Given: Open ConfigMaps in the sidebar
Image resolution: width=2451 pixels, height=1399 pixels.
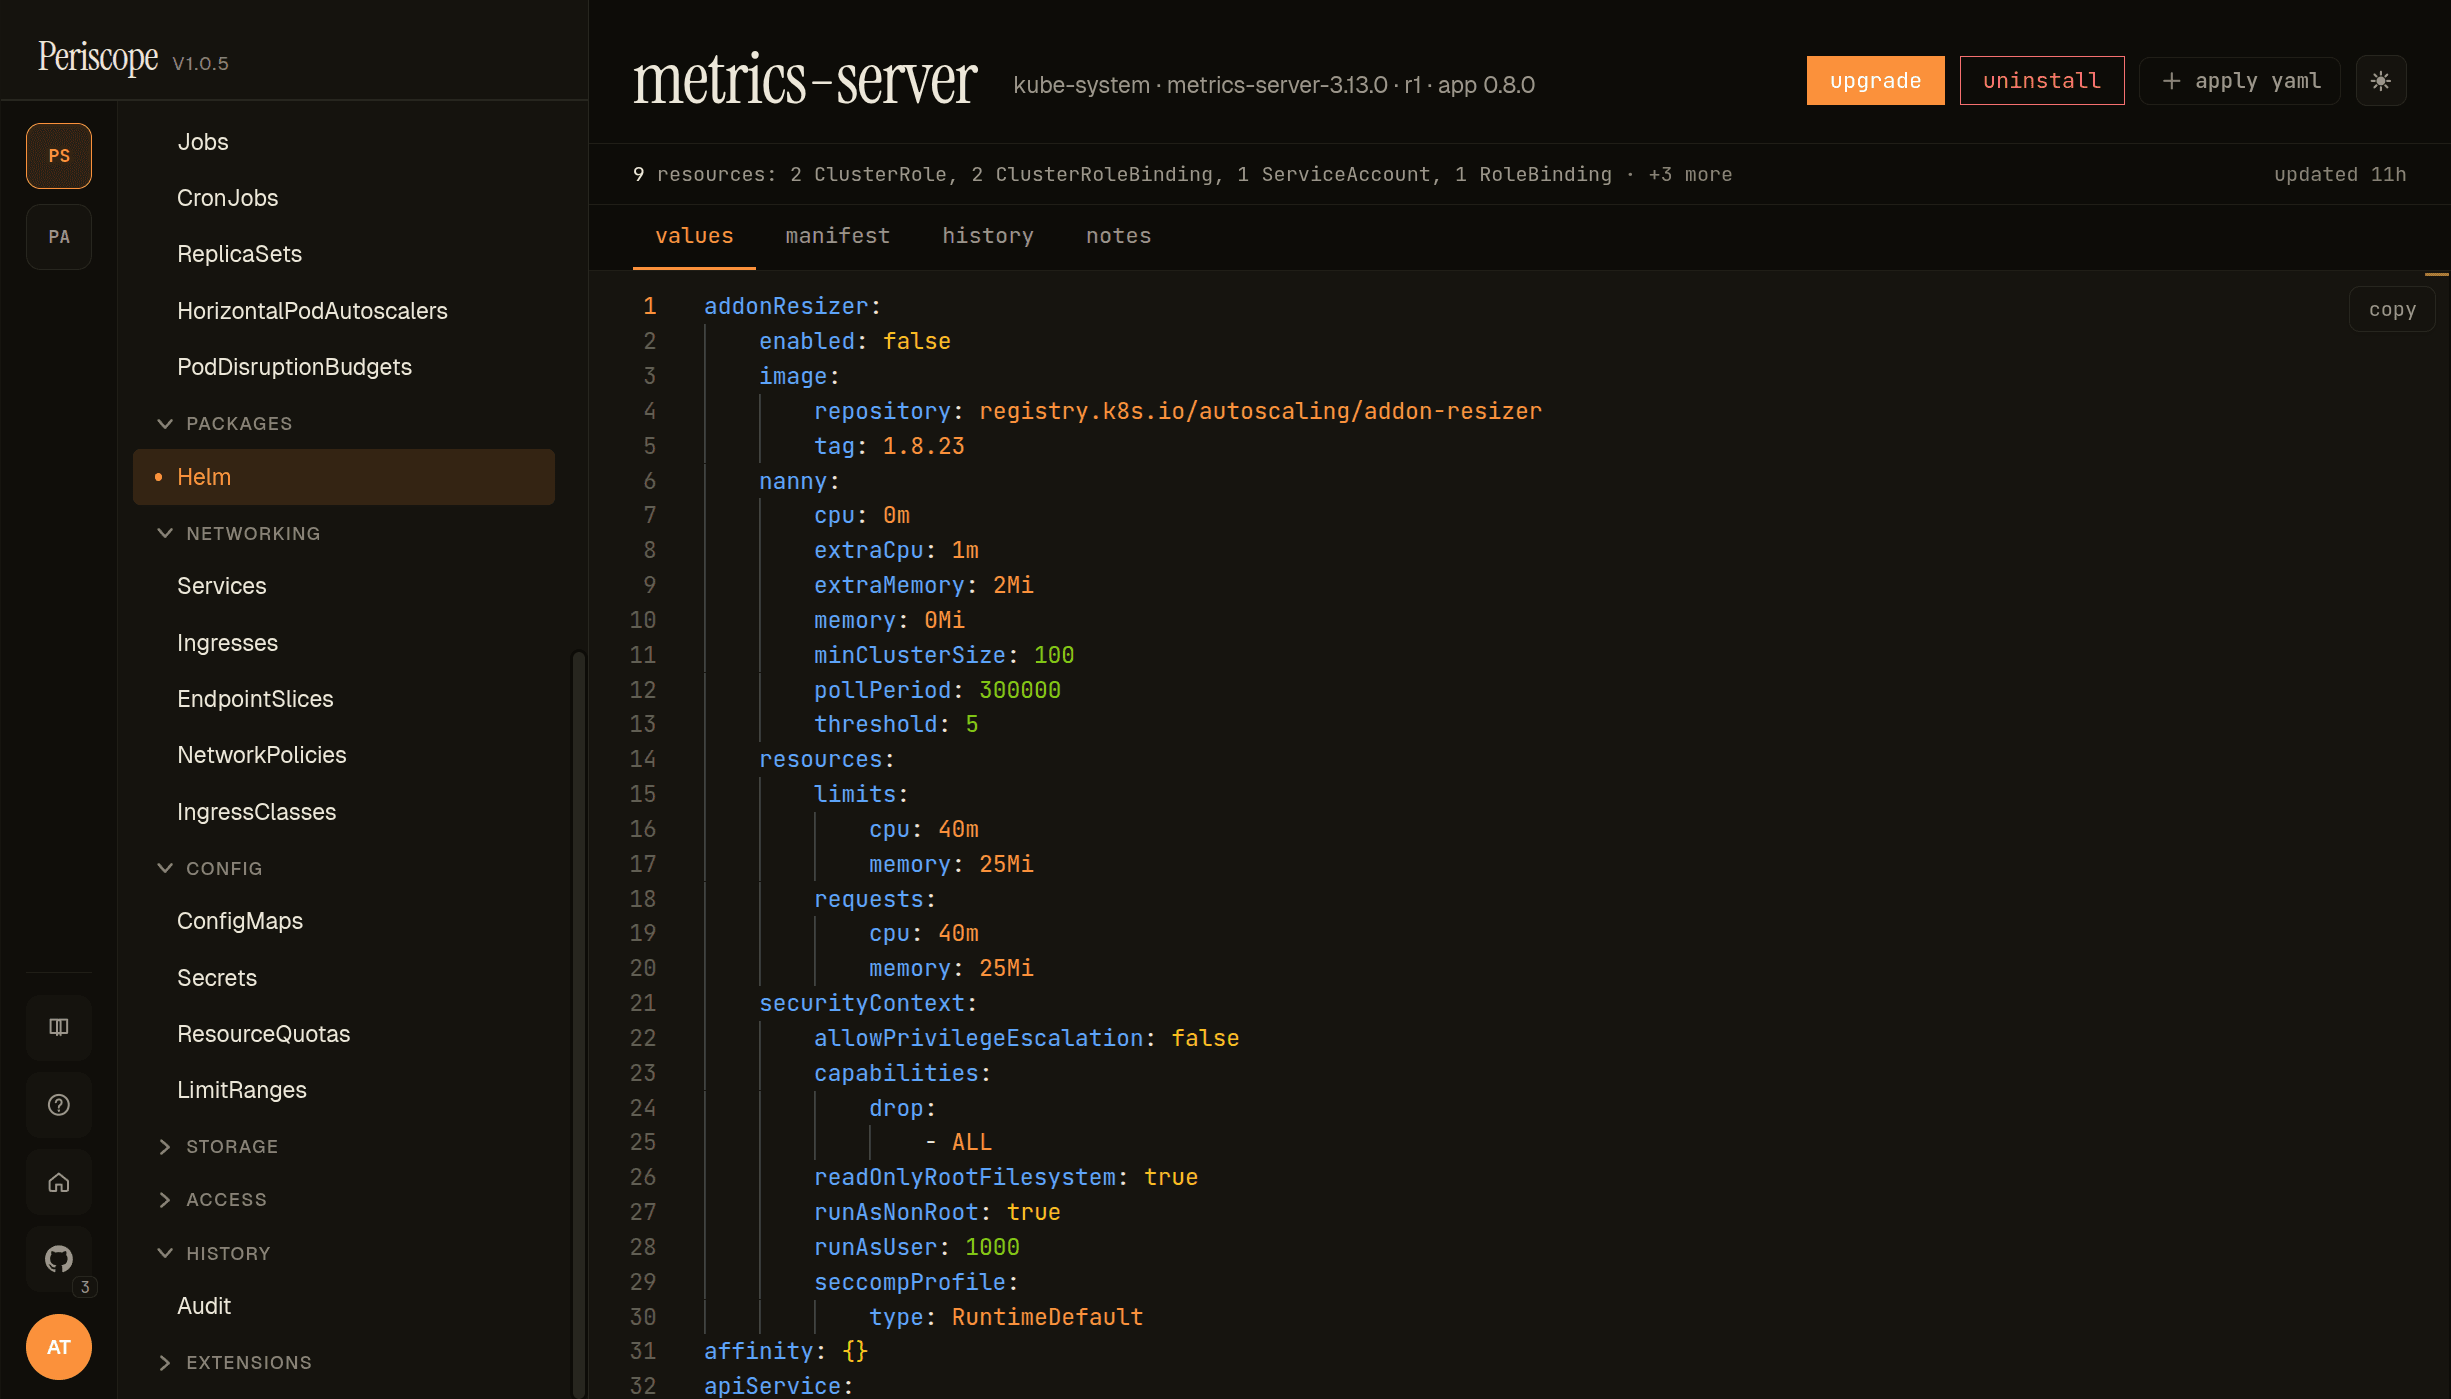Looking at the screenshot, I should click(343, 921).
